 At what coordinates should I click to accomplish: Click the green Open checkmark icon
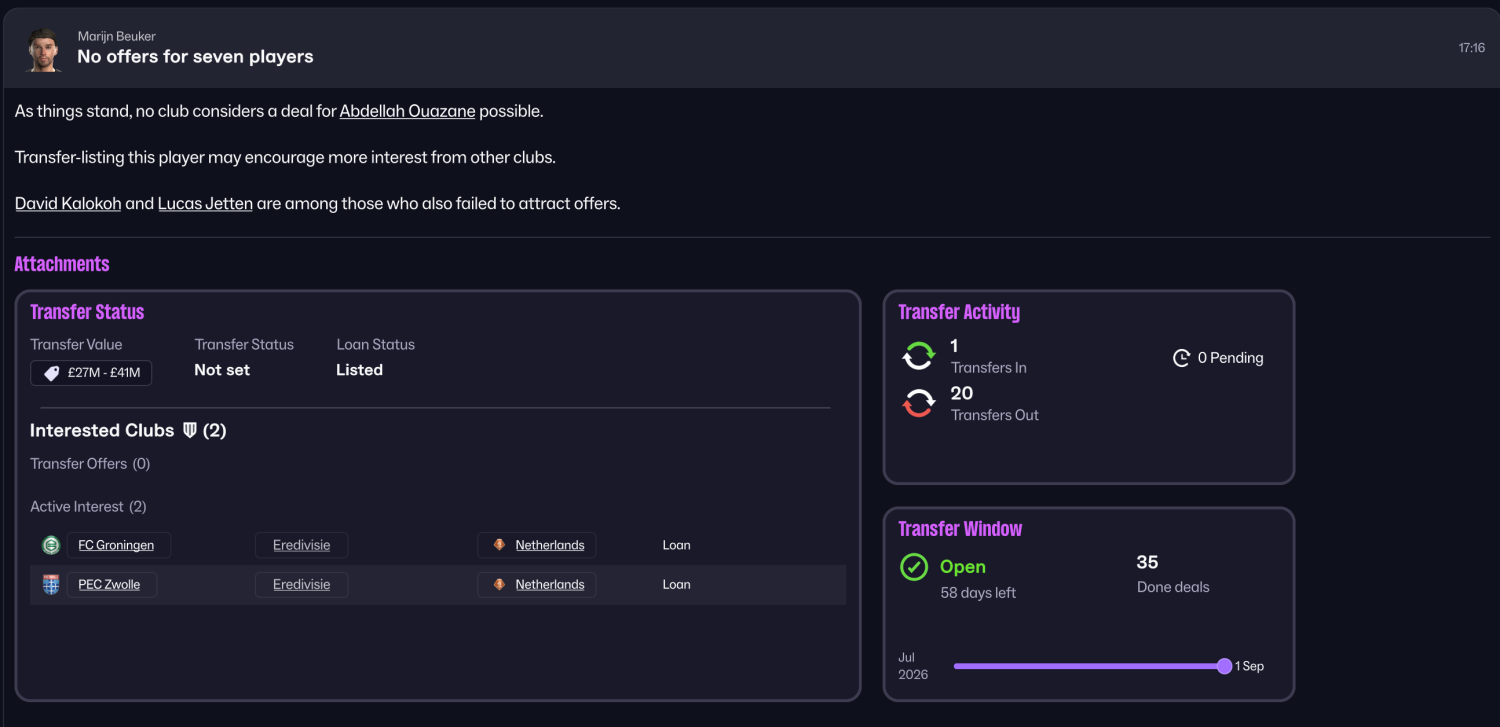tap(914, 567)
